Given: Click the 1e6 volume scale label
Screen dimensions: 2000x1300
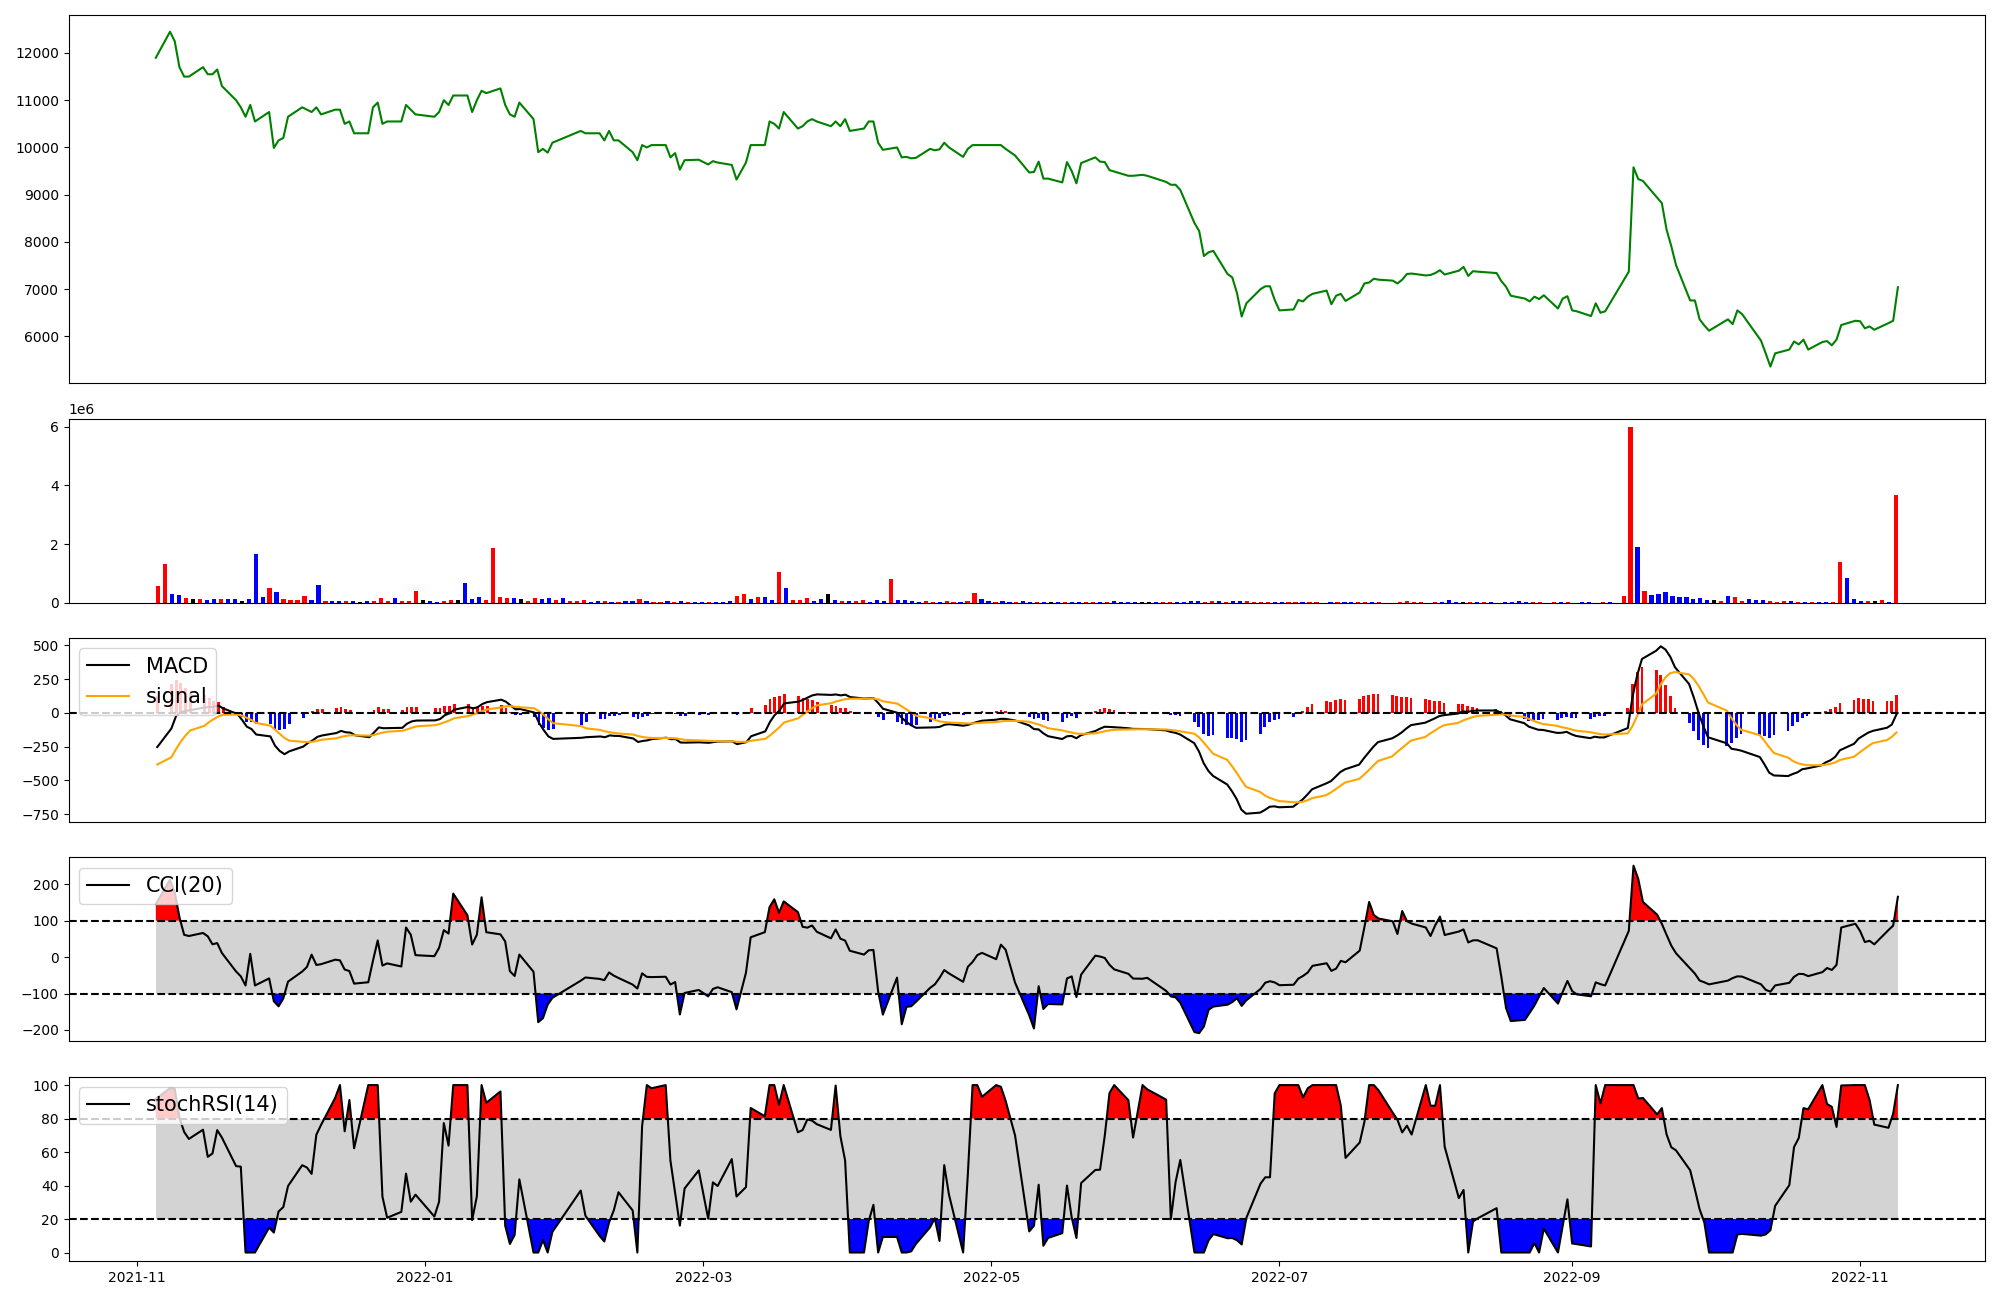Looking at the screenshot, I should pos(81,409).
